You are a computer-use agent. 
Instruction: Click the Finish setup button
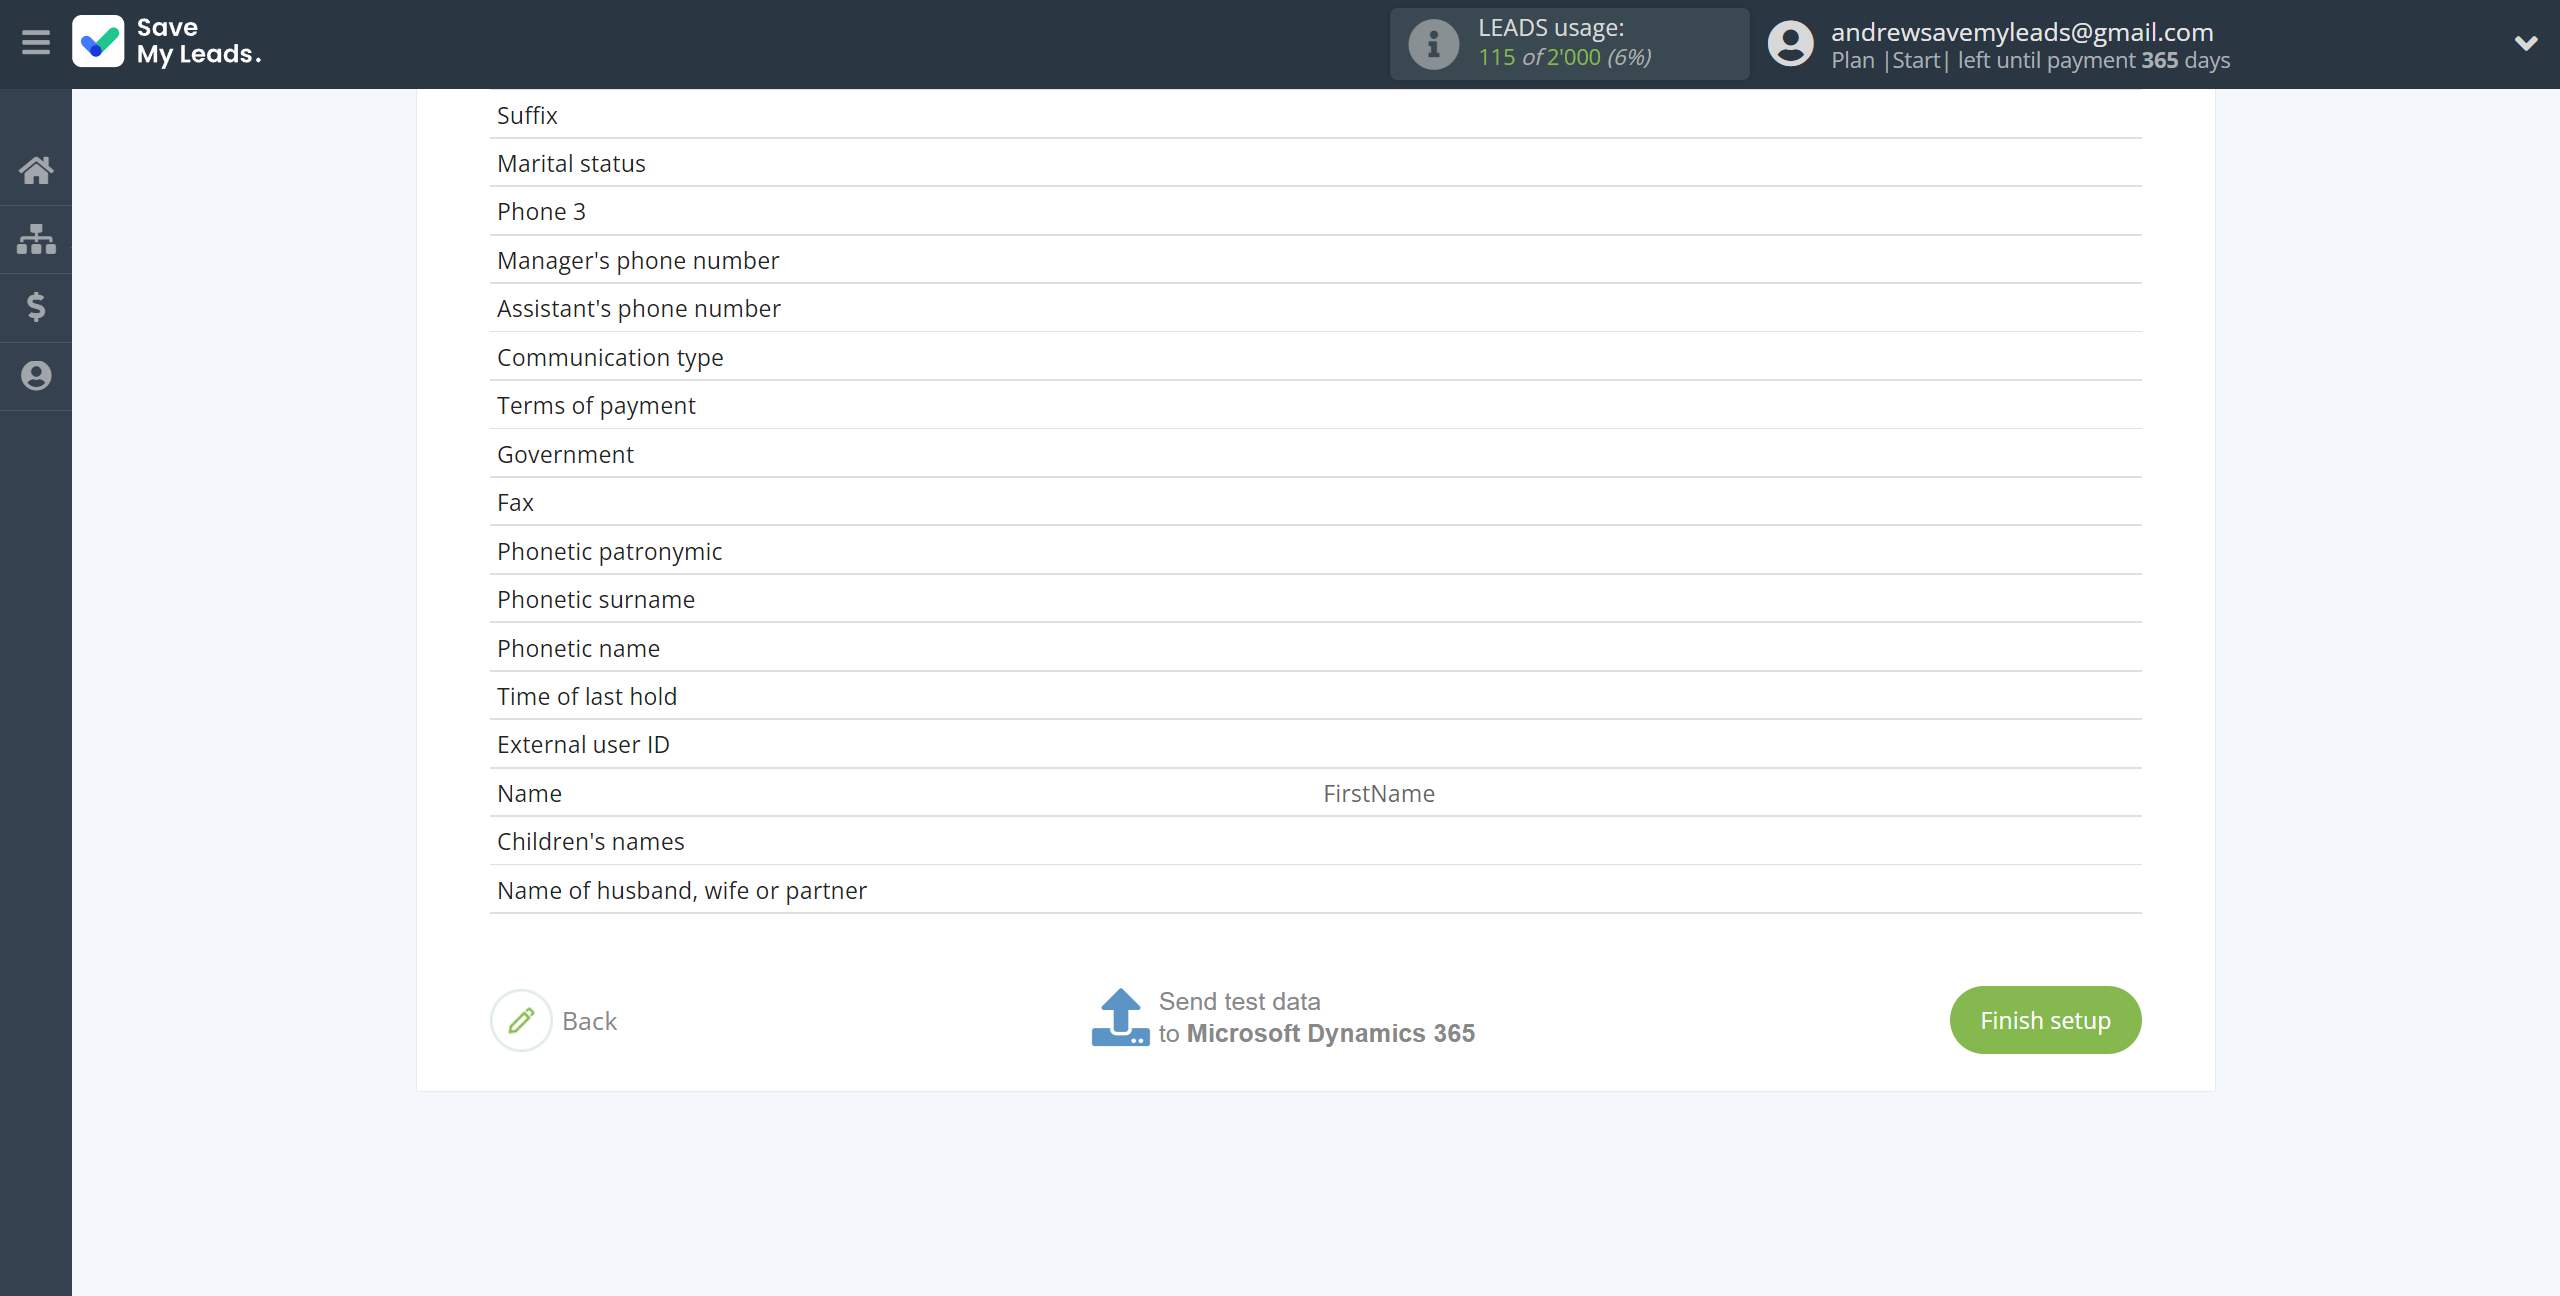[2045, 1020]
